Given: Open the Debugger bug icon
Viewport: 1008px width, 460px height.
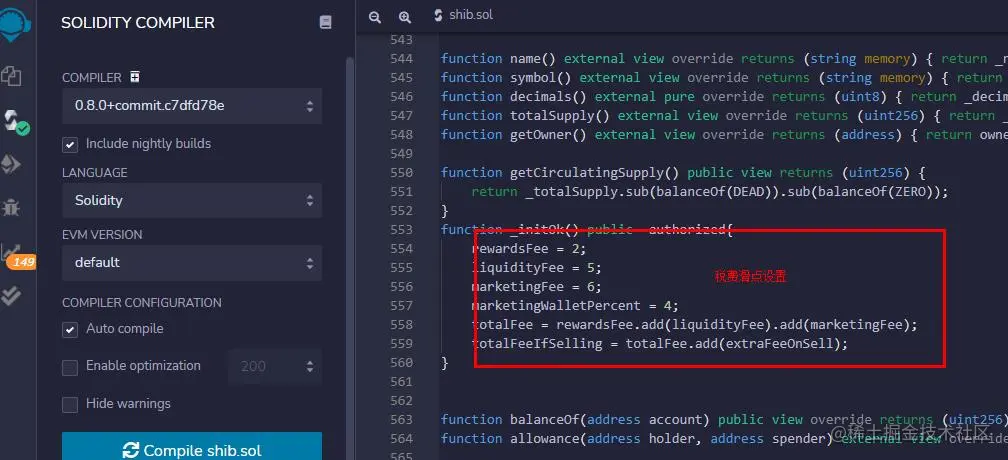Looking at the screenshot, I should pyautogui.click(x=12, y=207).
